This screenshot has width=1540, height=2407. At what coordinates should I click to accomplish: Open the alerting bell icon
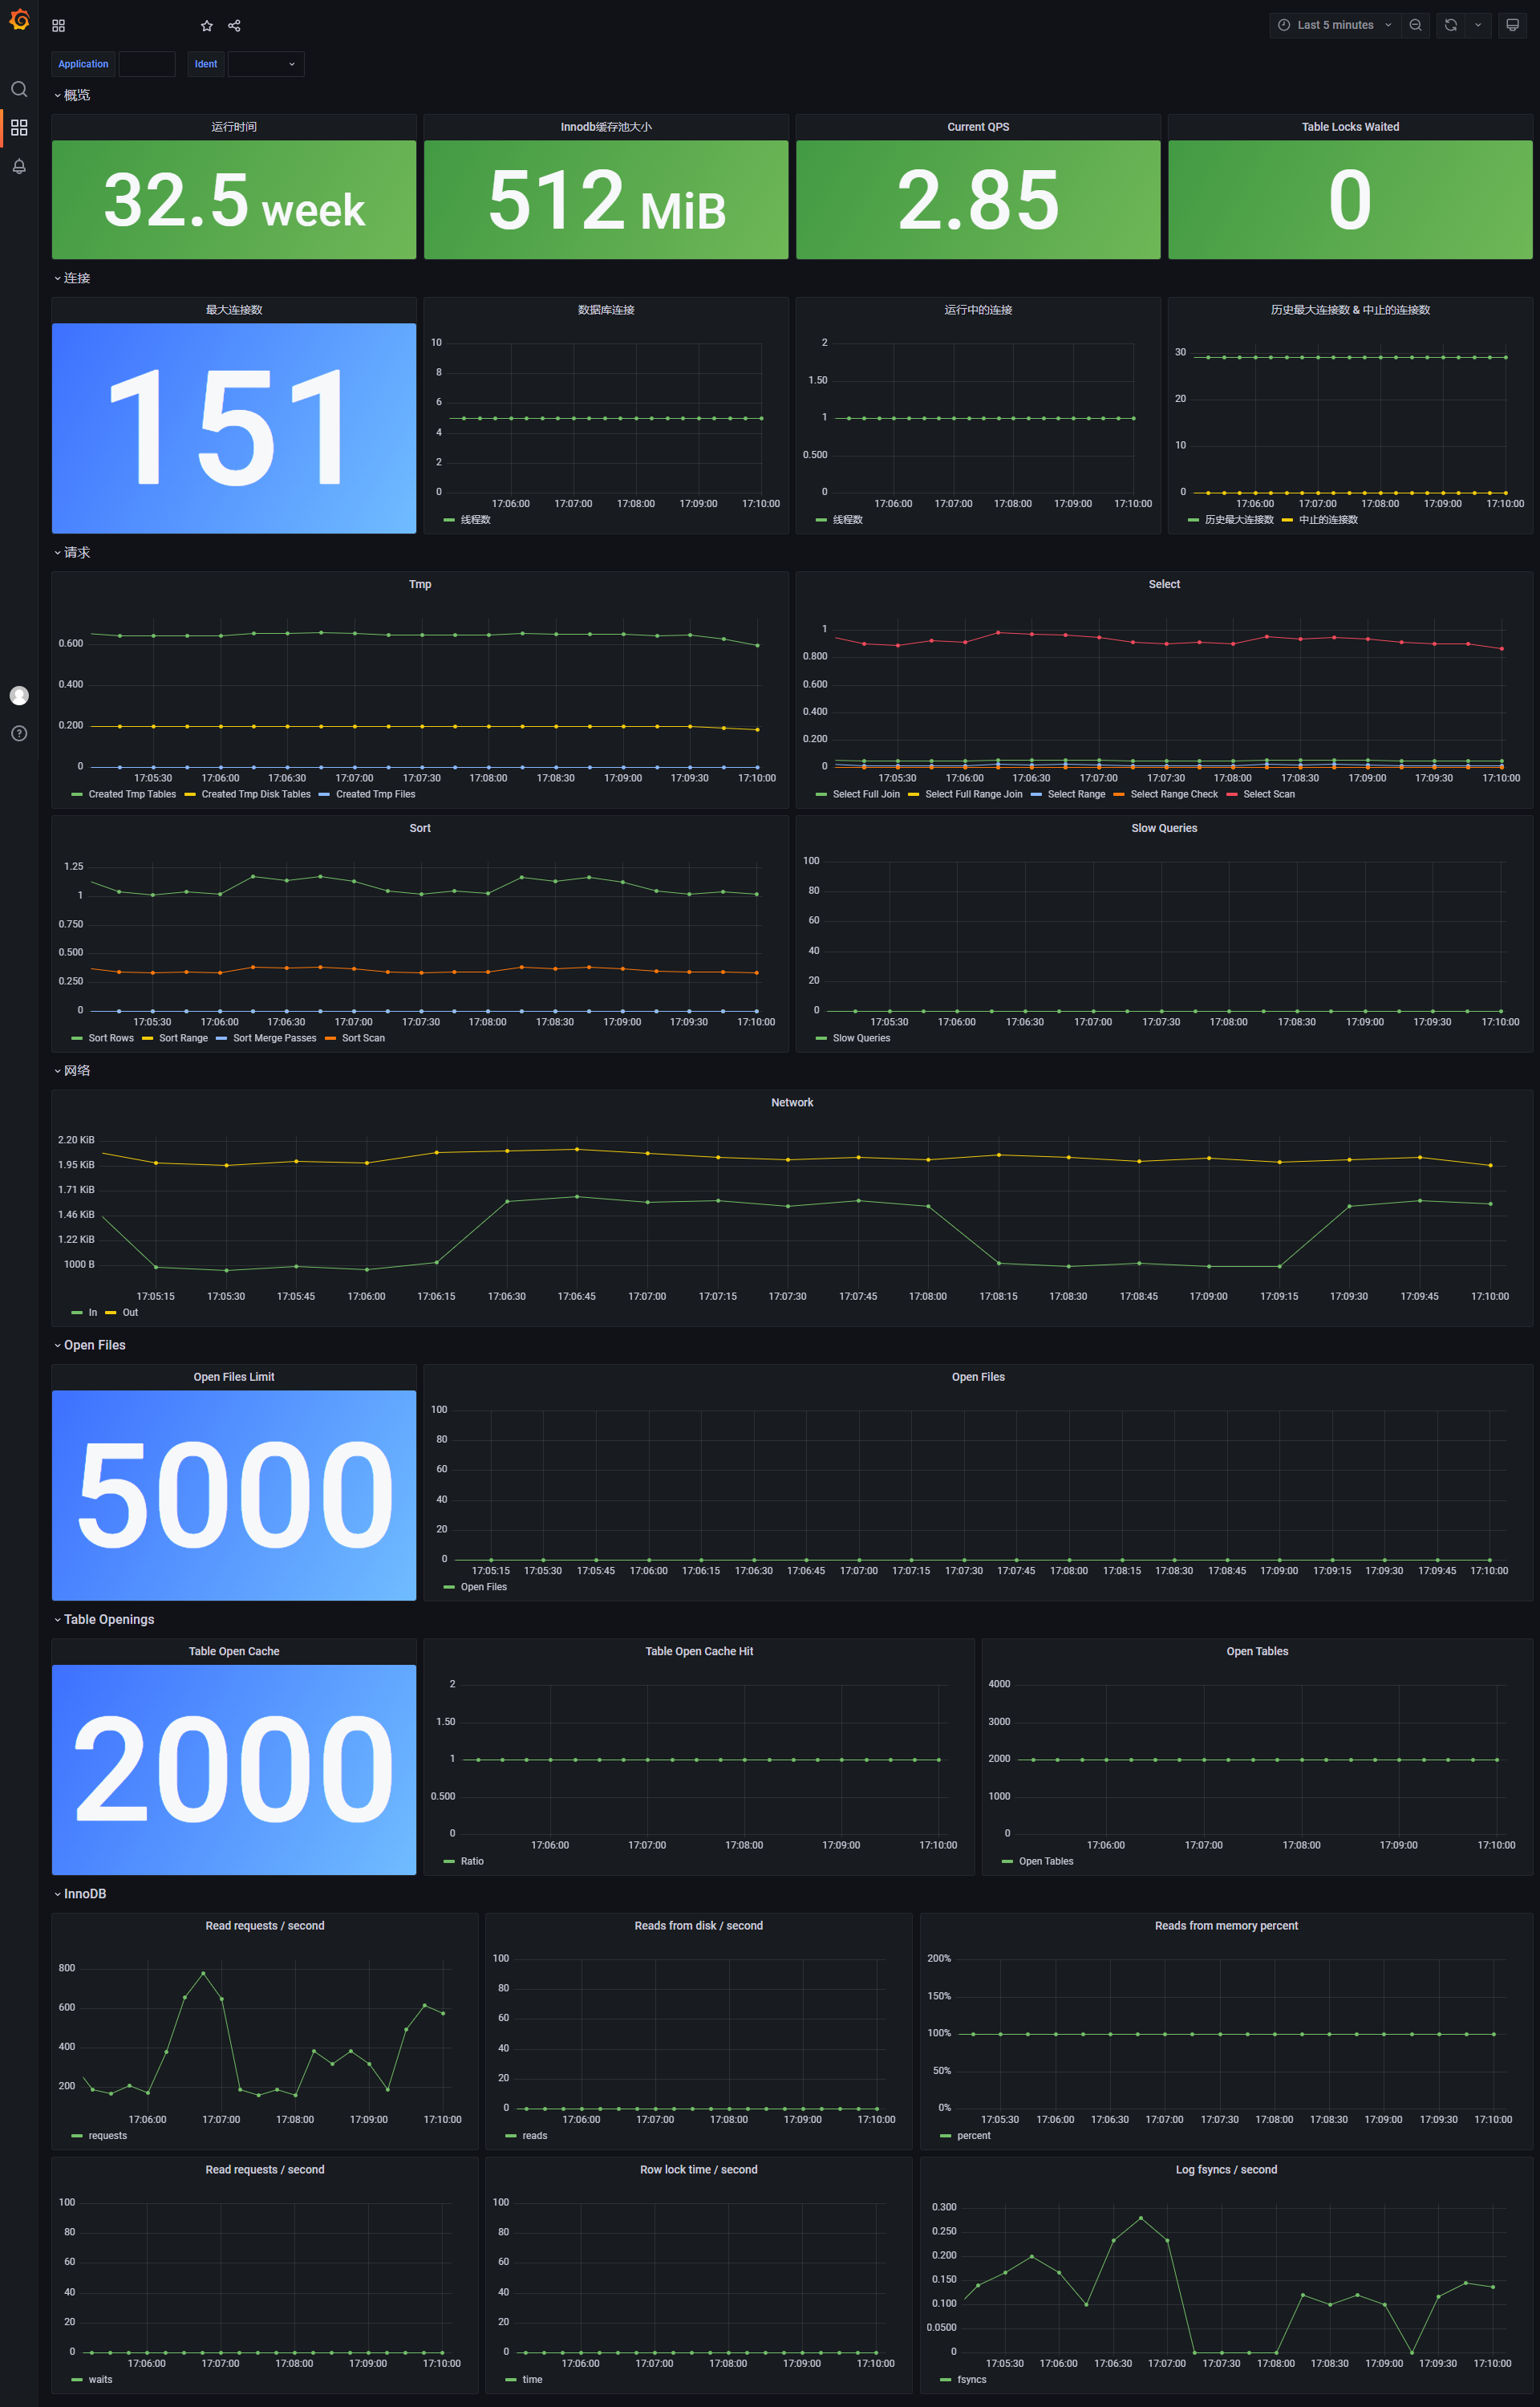pyautogui.click(x=19, y=166)
